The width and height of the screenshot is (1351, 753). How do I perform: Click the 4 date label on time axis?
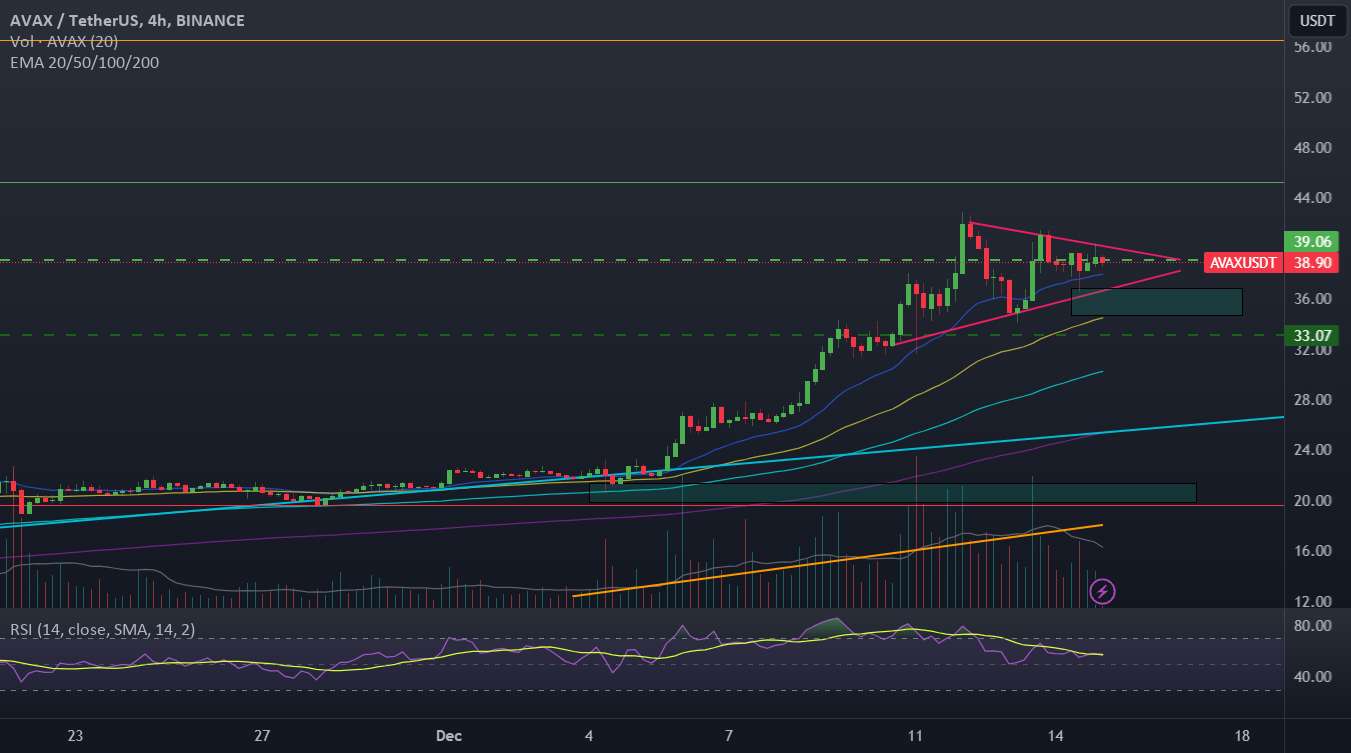pyautogui.click(x=589, y=736)
